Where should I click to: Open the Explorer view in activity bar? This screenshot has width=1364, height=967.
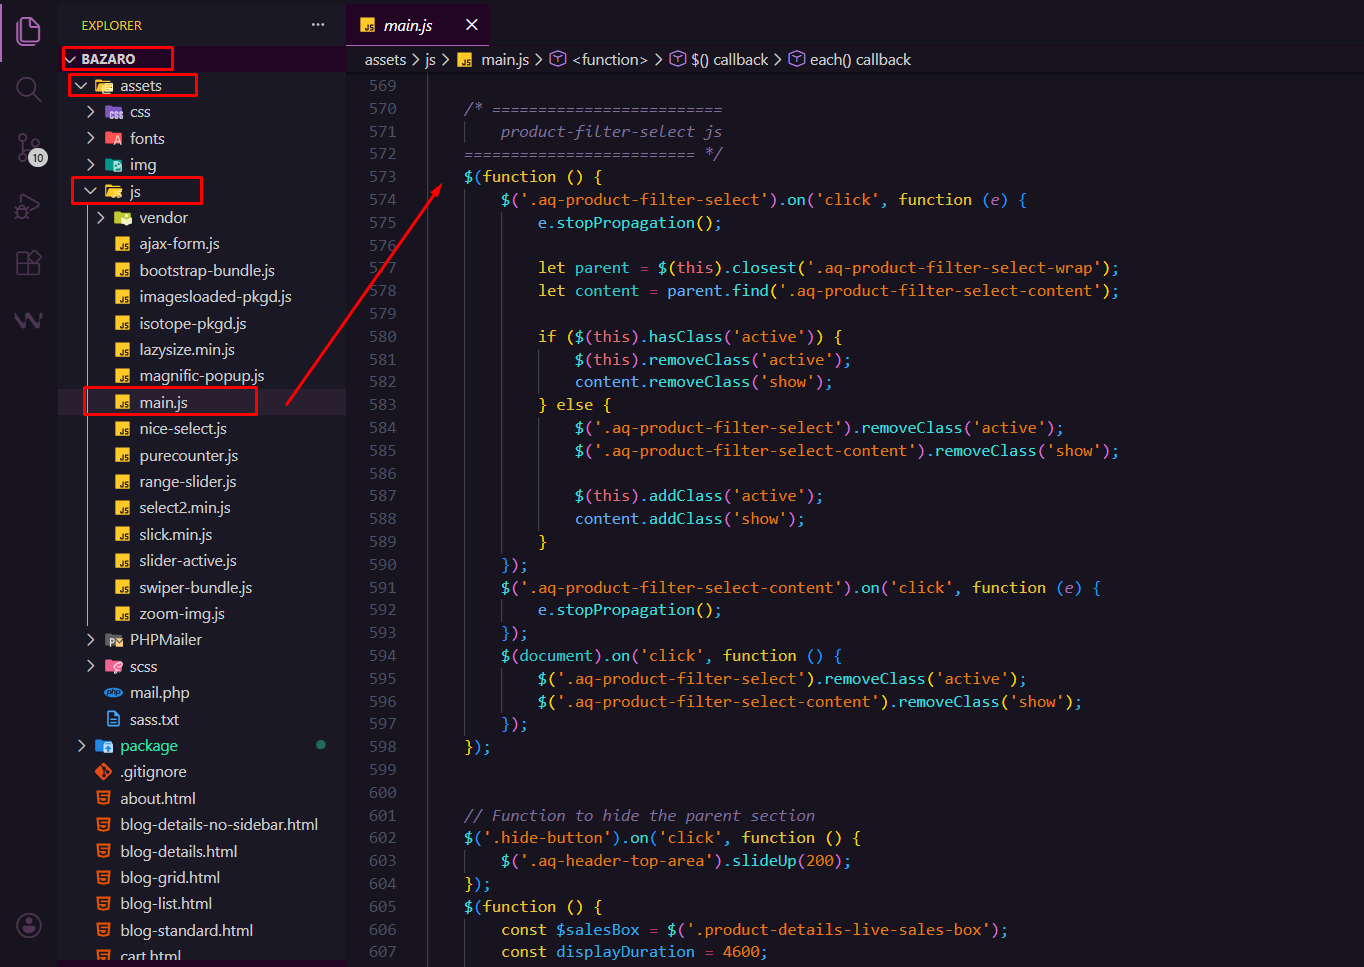29,31
